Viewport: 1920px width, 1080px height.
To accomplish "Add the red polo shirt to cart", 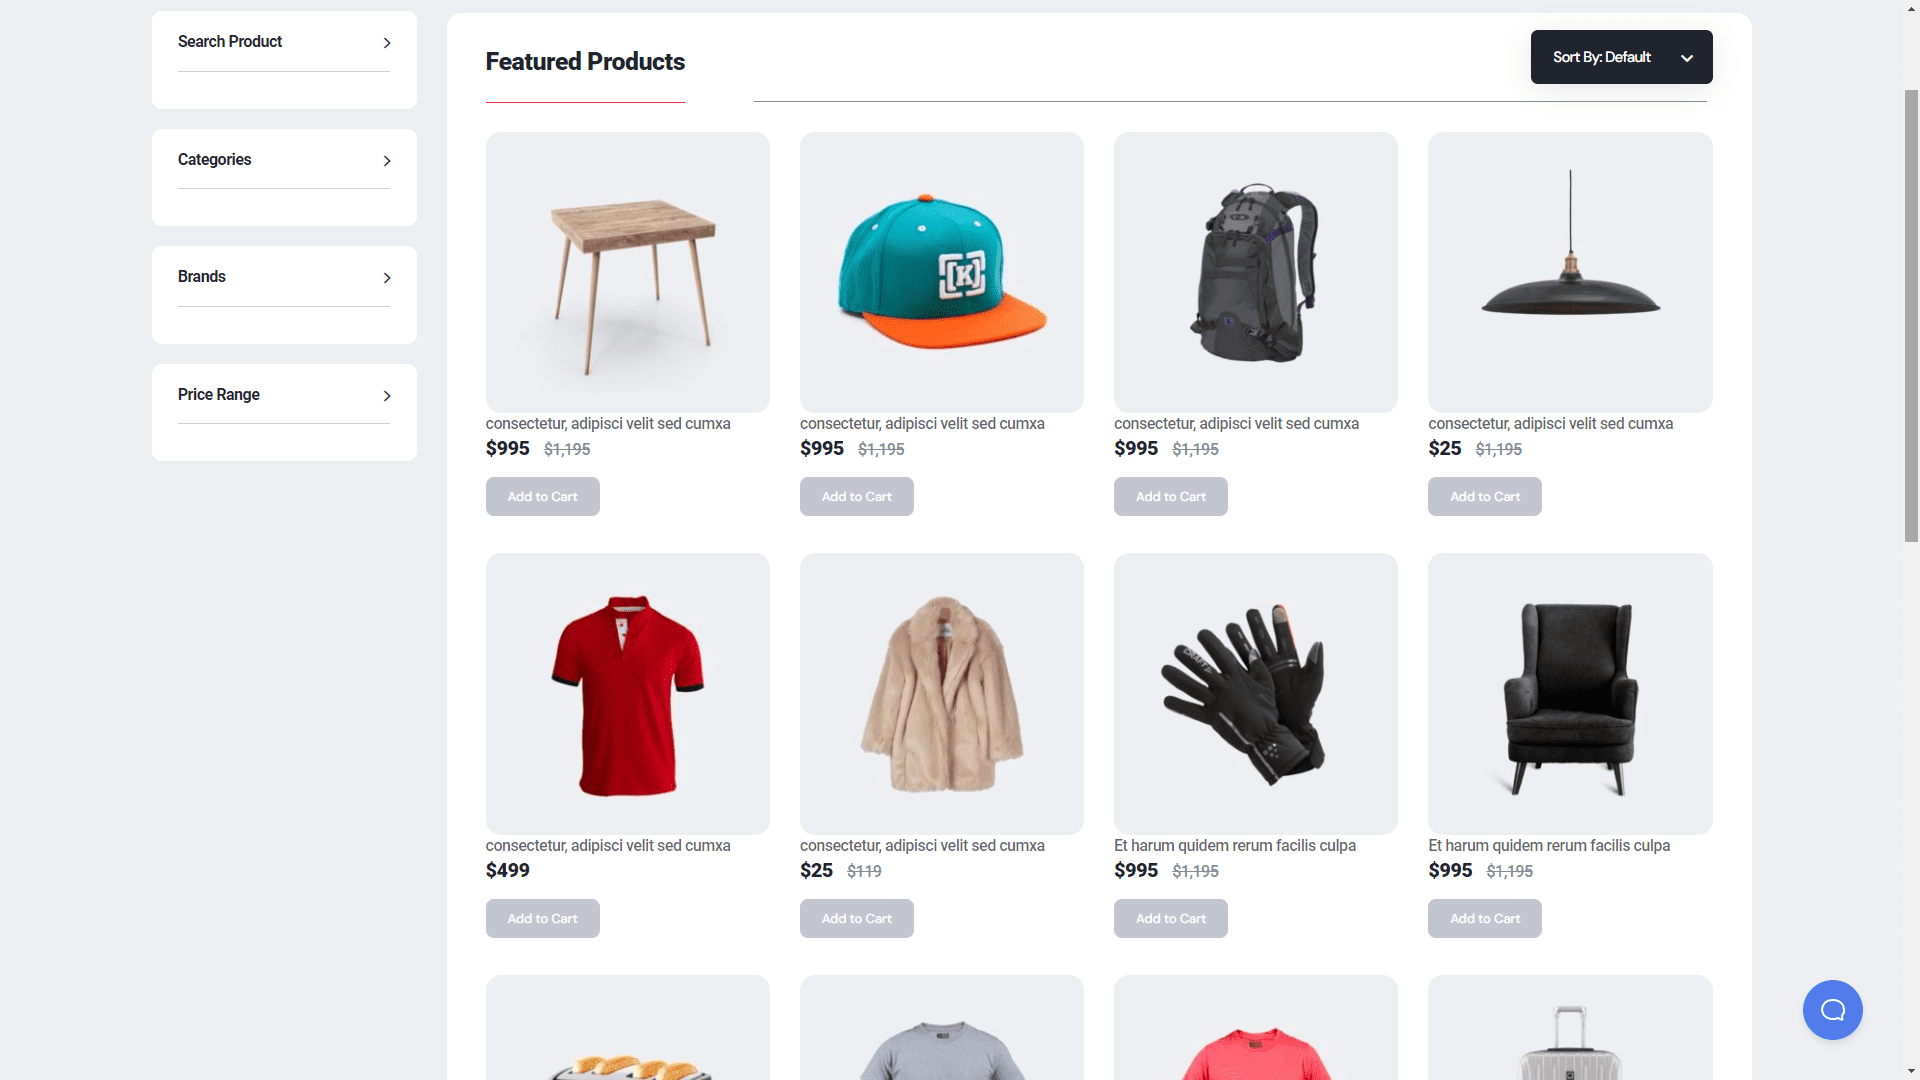I will (x=542, y=919).
